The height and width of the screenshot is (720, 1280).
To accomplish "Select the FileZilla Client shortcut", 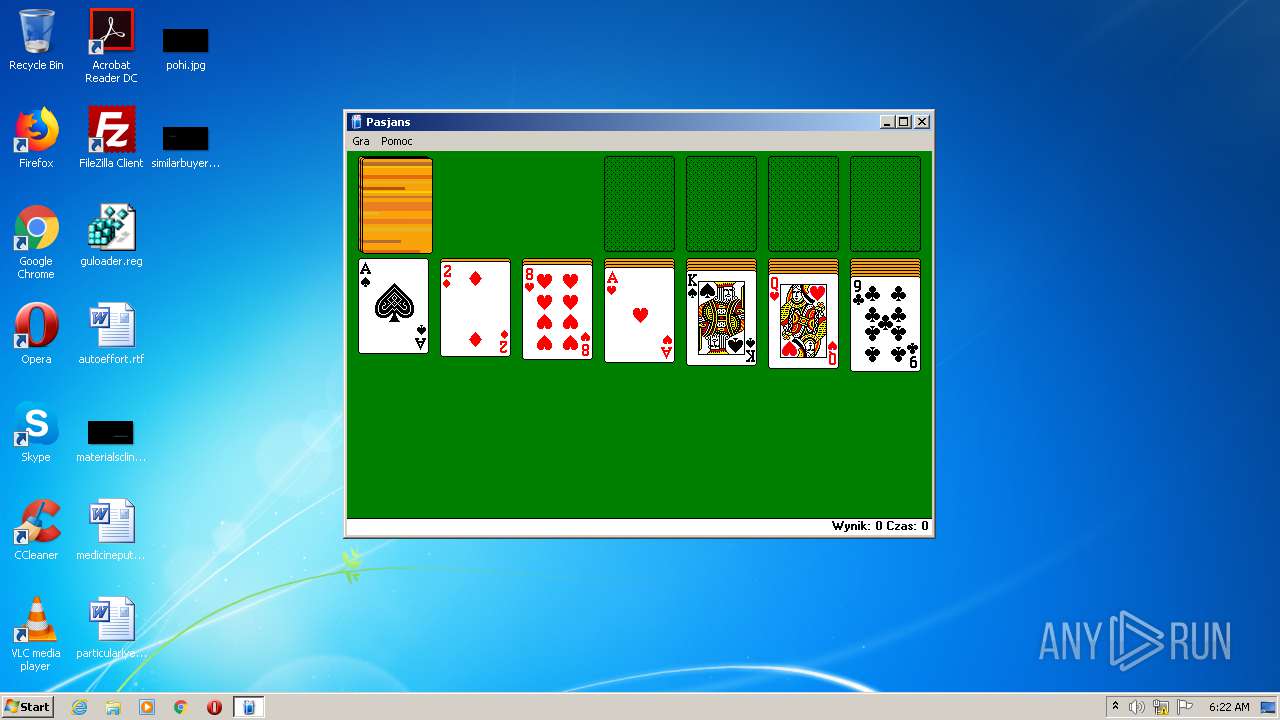I will click(x=111, y=138).
